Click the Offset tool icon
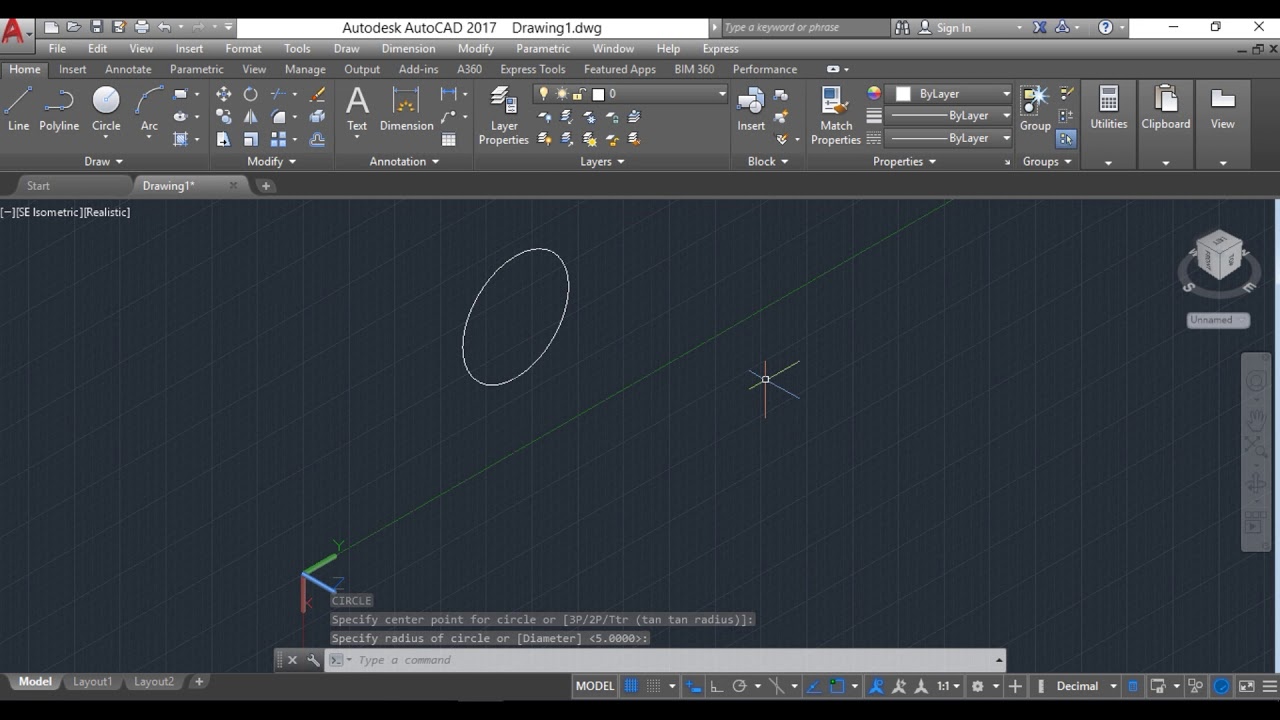 coord(317,139)
